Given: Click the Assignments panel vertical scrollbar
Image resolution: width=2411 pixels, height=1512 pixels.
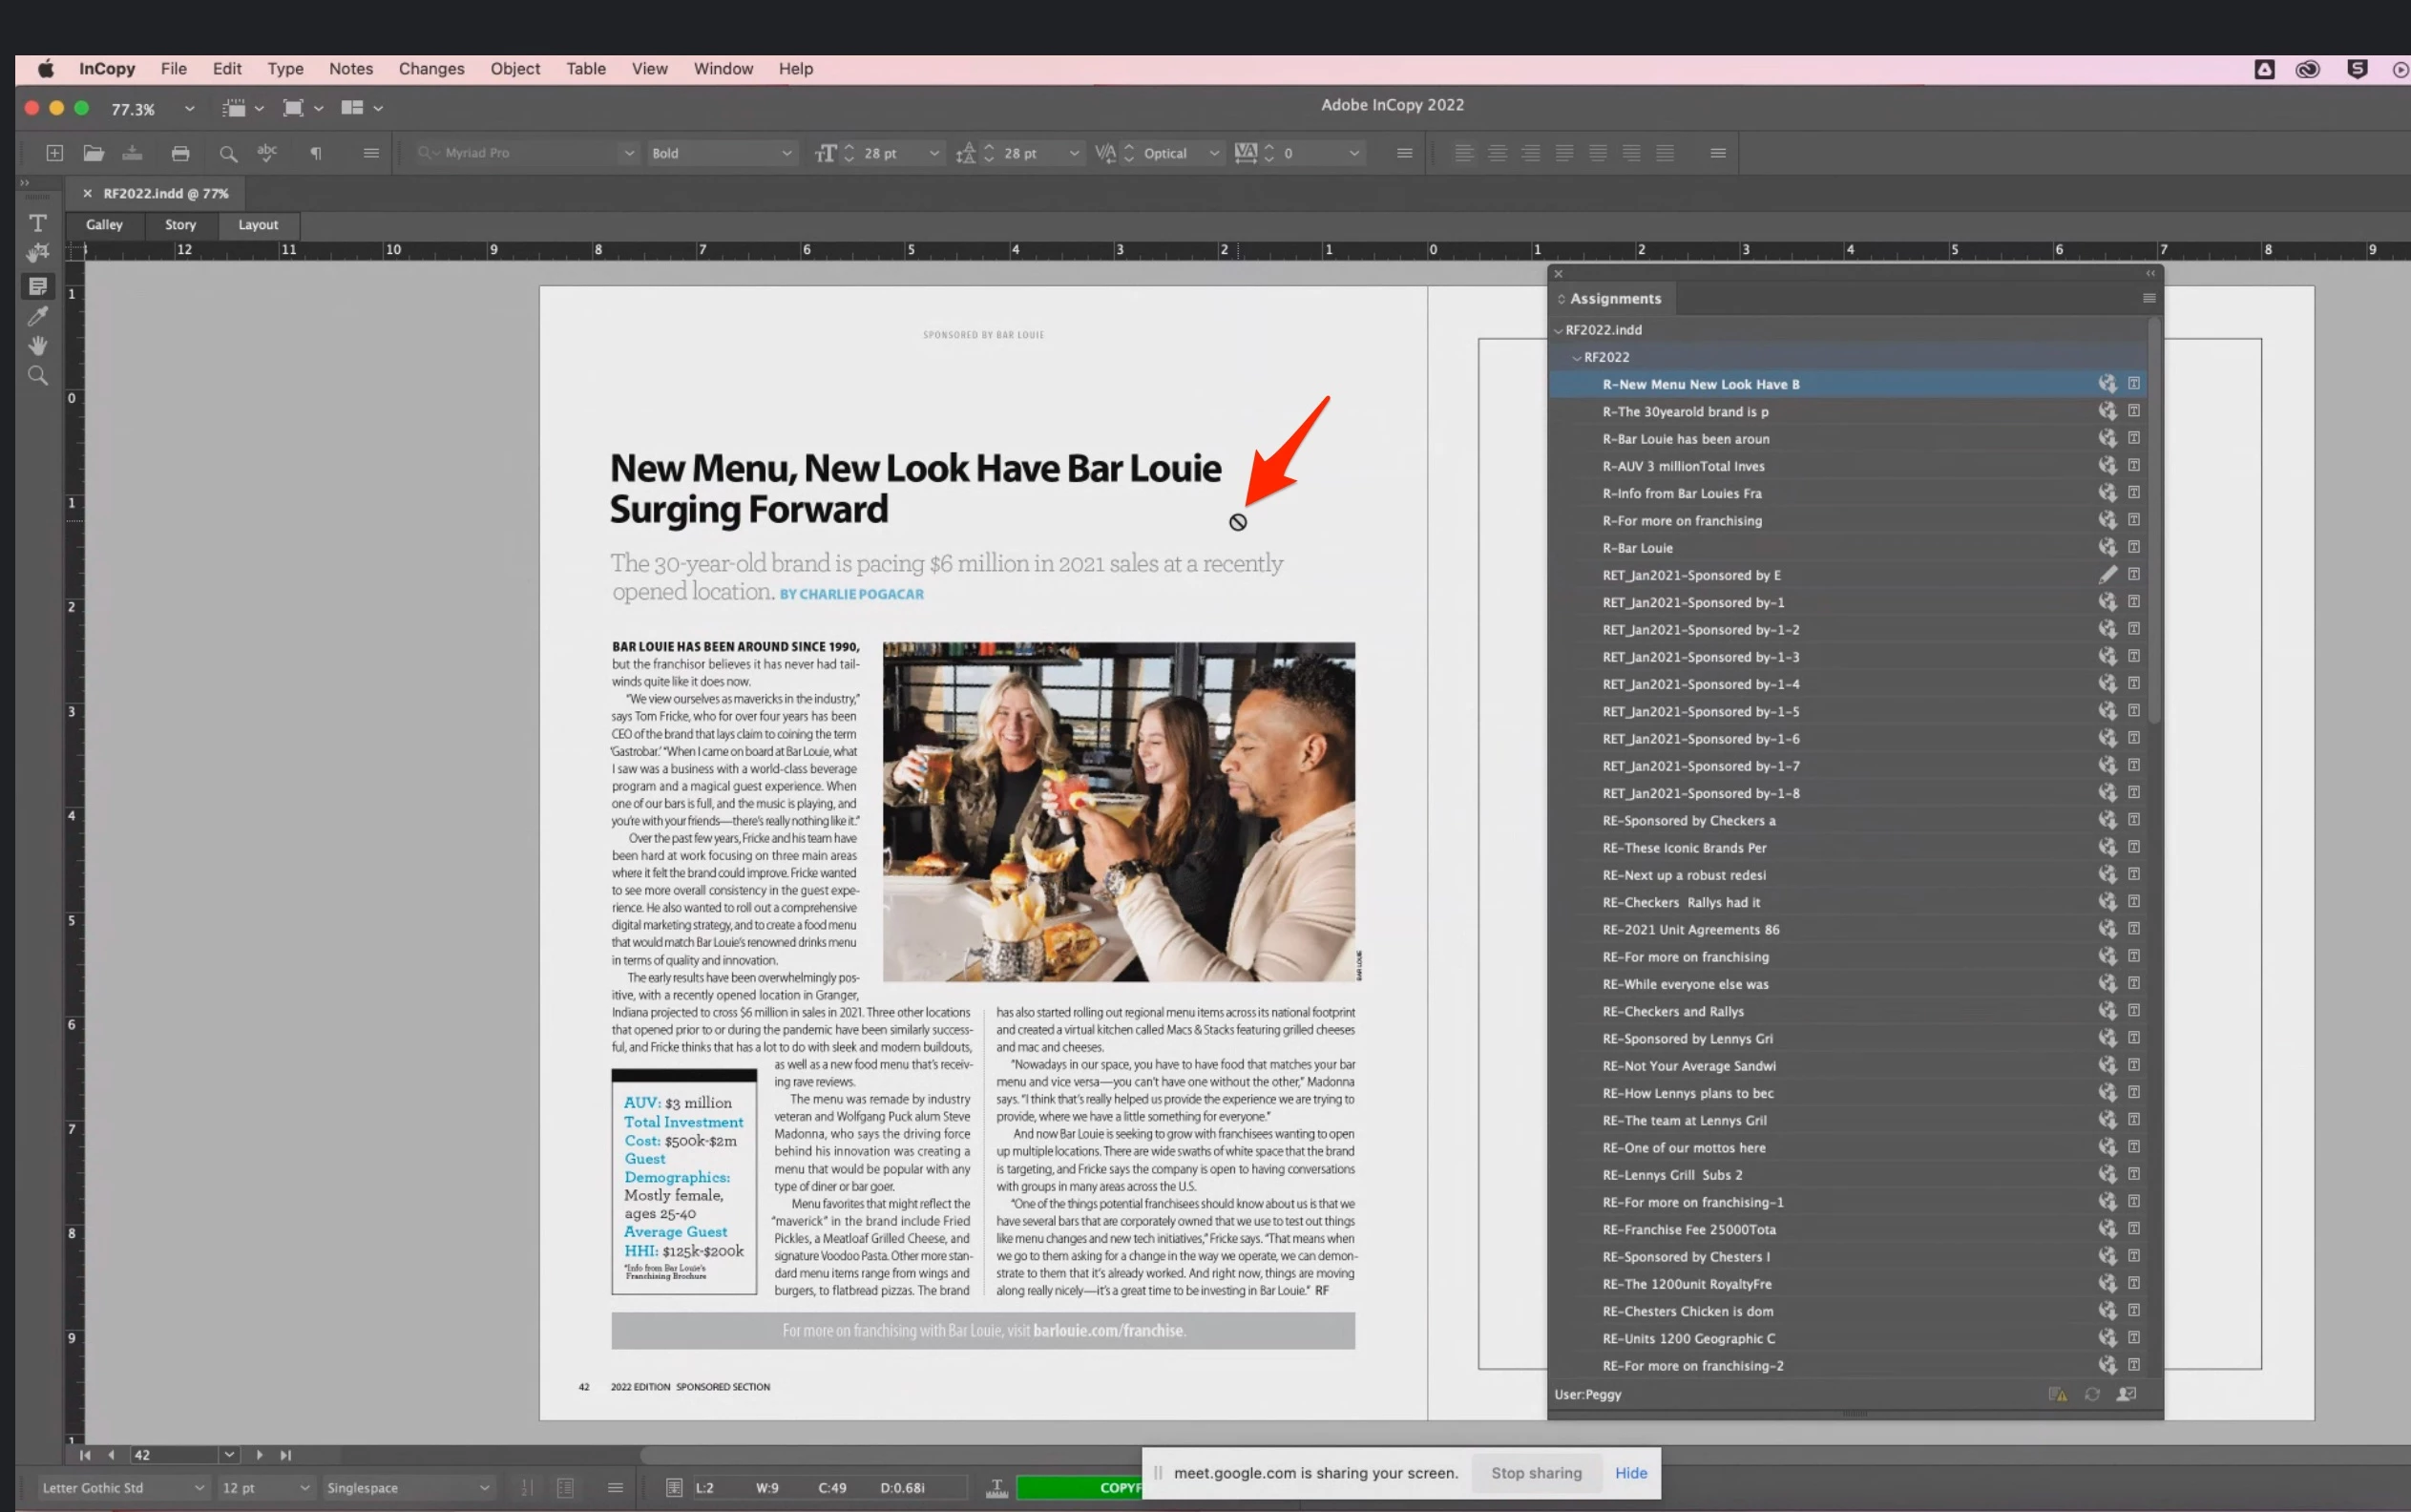Looking at the screenshot, I should tap(2154, 520).
